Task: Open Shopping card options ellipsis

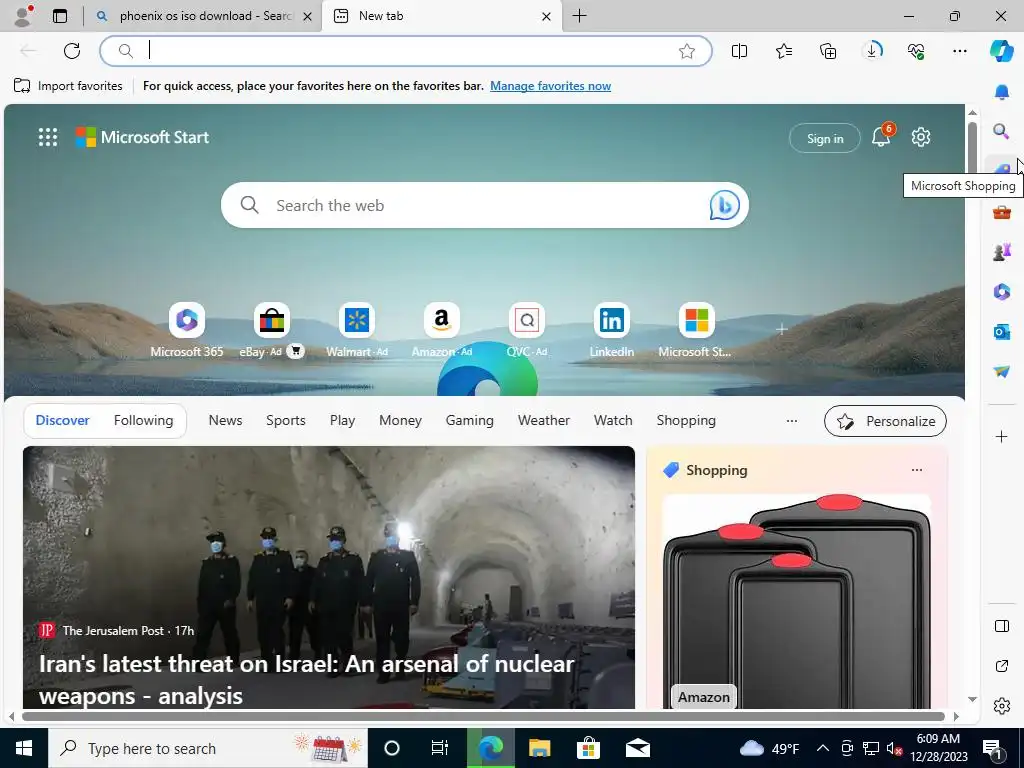Action: (916, 470)
